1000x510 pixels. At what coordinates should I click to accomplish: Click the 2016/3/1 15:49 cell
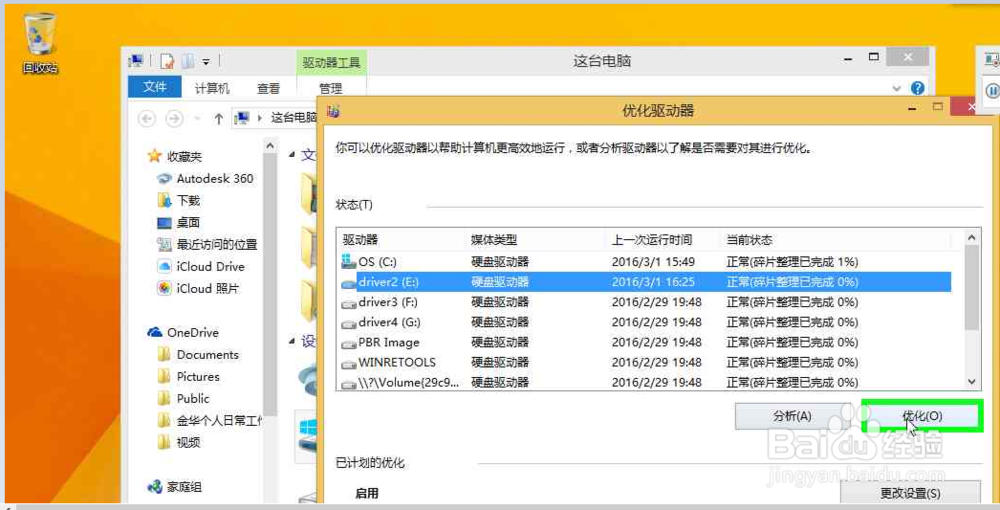pyautogui.click(x=653, y=262)
